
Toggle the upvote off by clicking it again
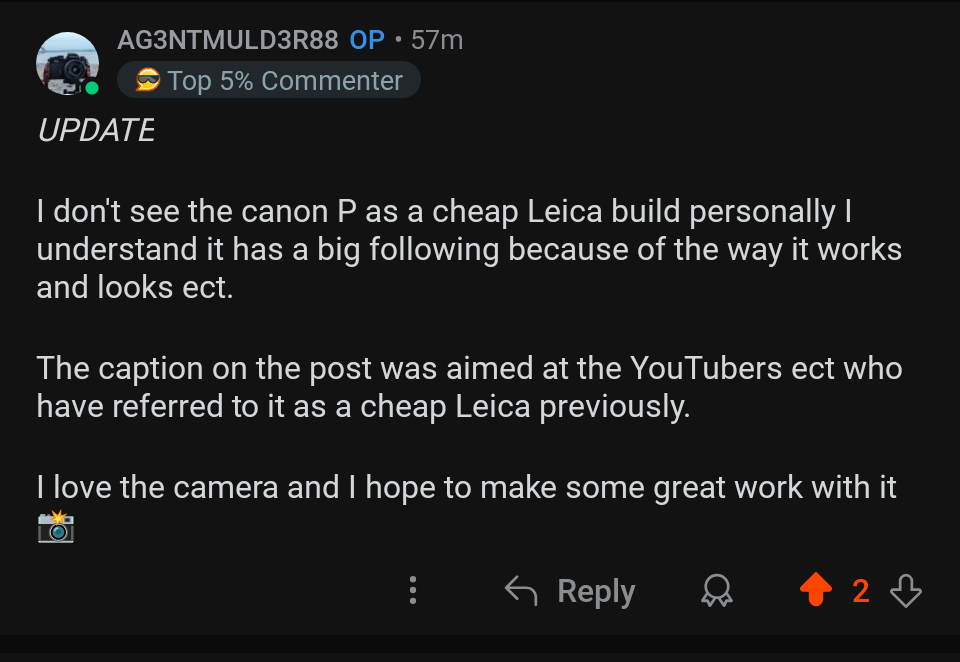[816, 590]
